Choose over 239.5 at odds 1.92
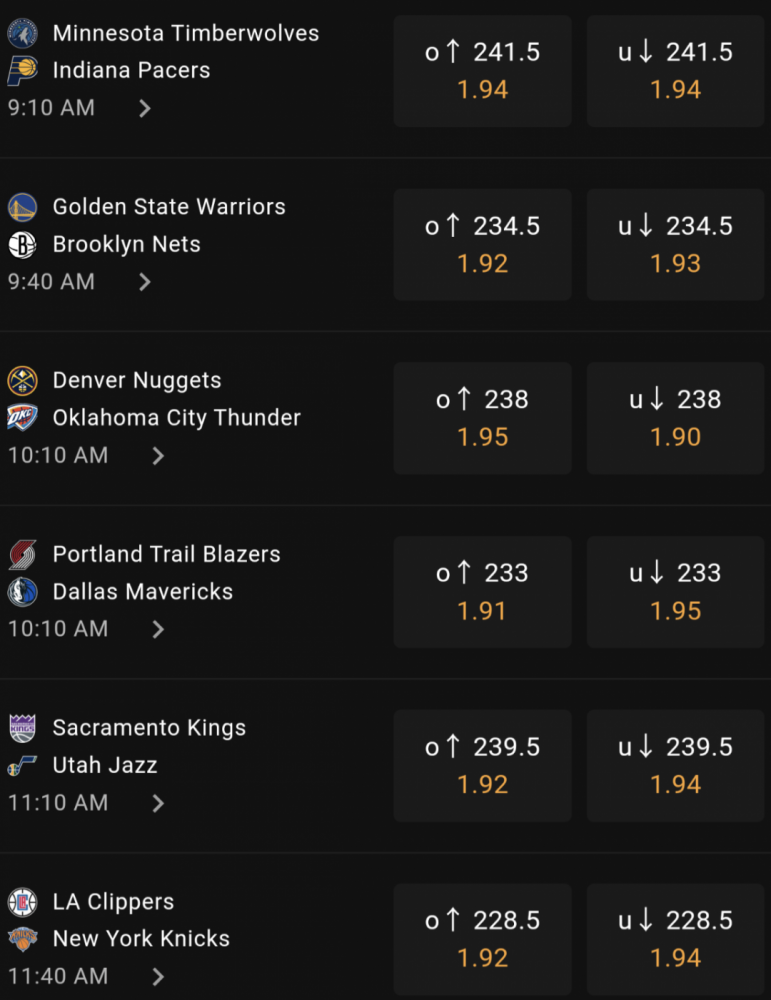 [482, 765]
